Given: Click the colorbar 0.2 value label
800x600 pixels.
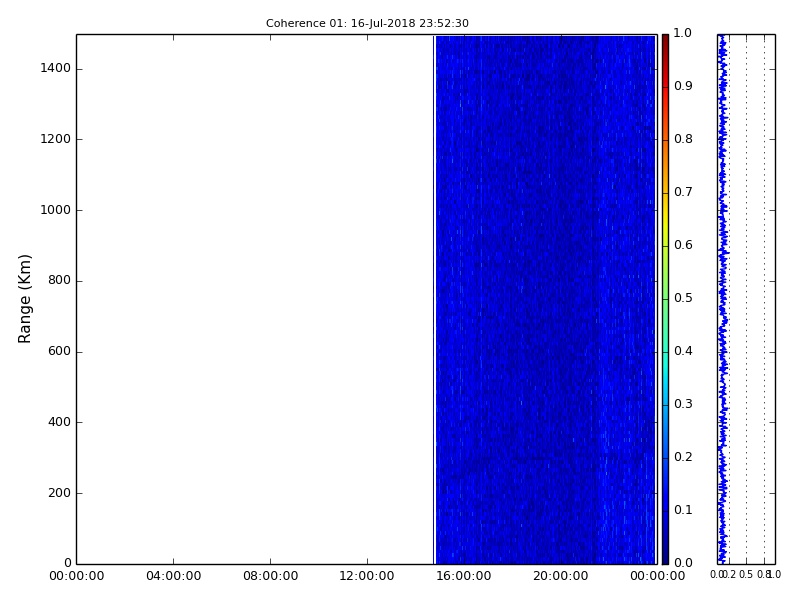Looking at the screenshot, I should [x=683, y=457].
